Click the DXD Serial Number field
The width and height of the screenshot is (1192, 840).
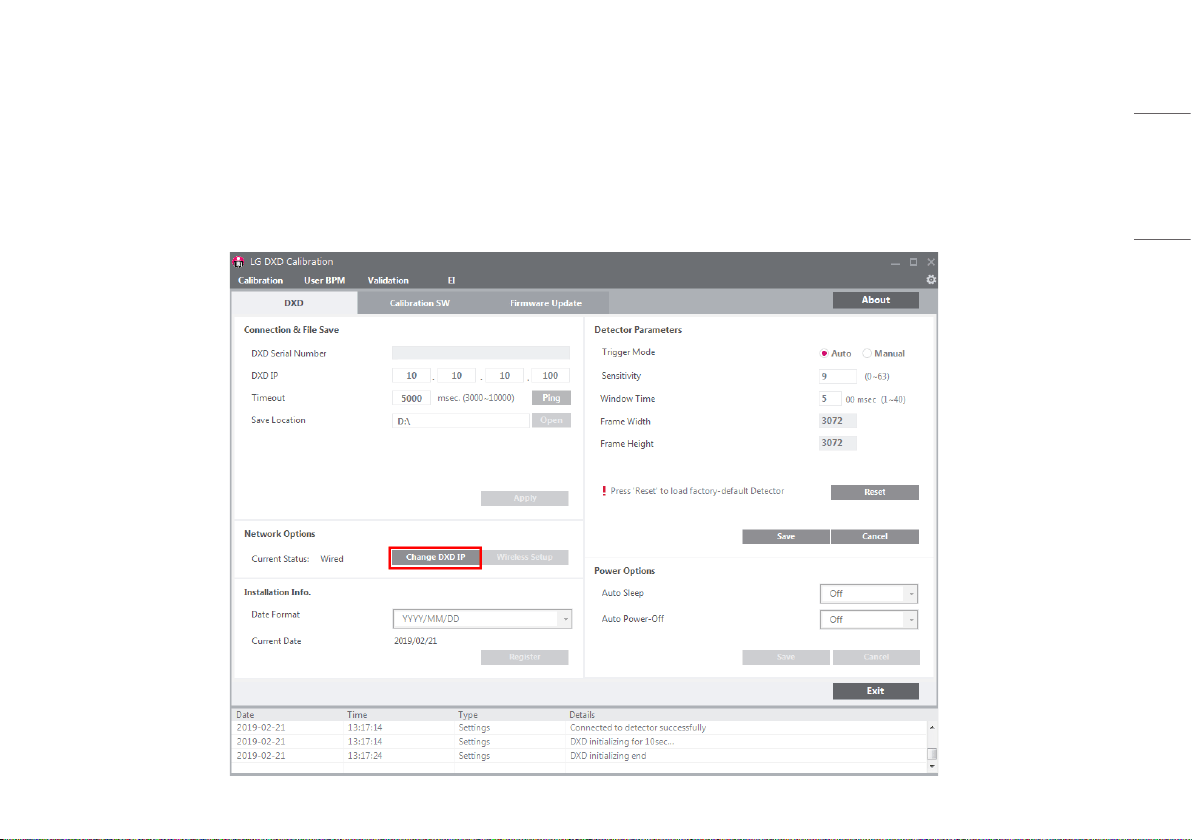(480, 353)
